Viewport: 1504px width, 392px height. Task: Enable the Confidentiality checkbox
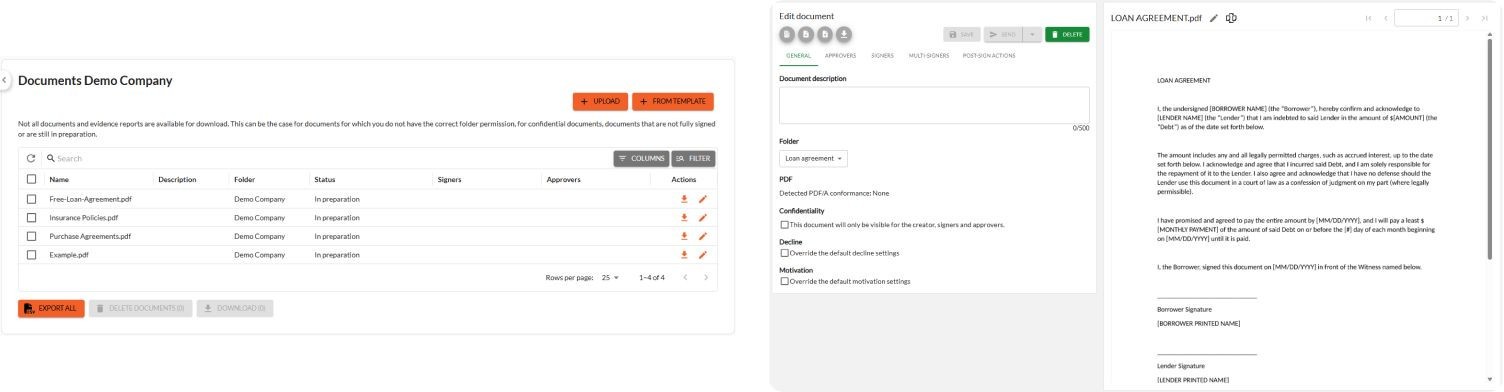click(x=784, y=224)
